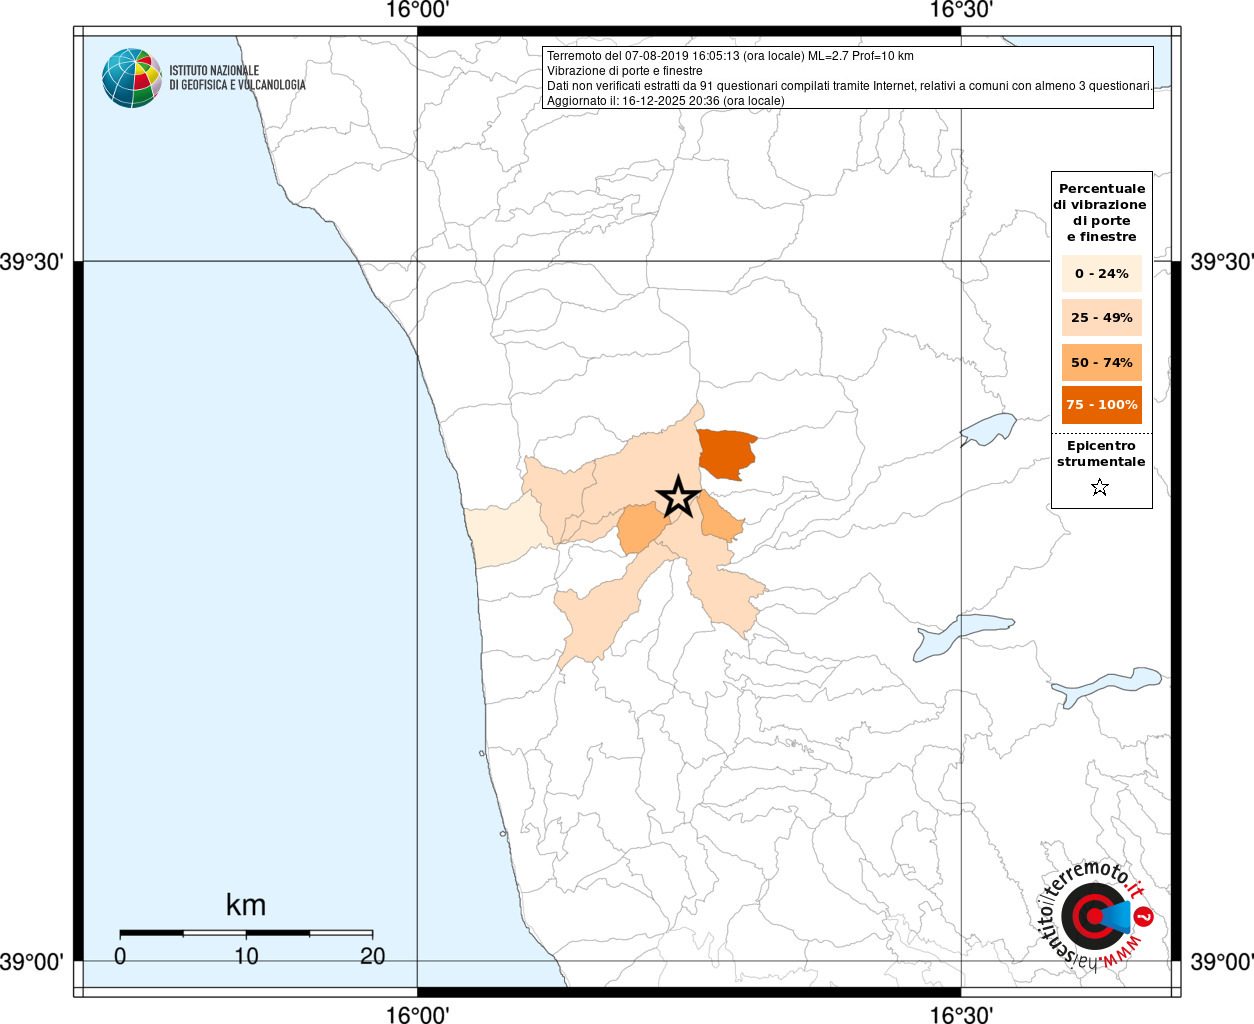Image resolution: width=1254 pixels, height=1024 pixels.
Task: Select the 75 - 100% legend swatch
Action: [1101, 404]
